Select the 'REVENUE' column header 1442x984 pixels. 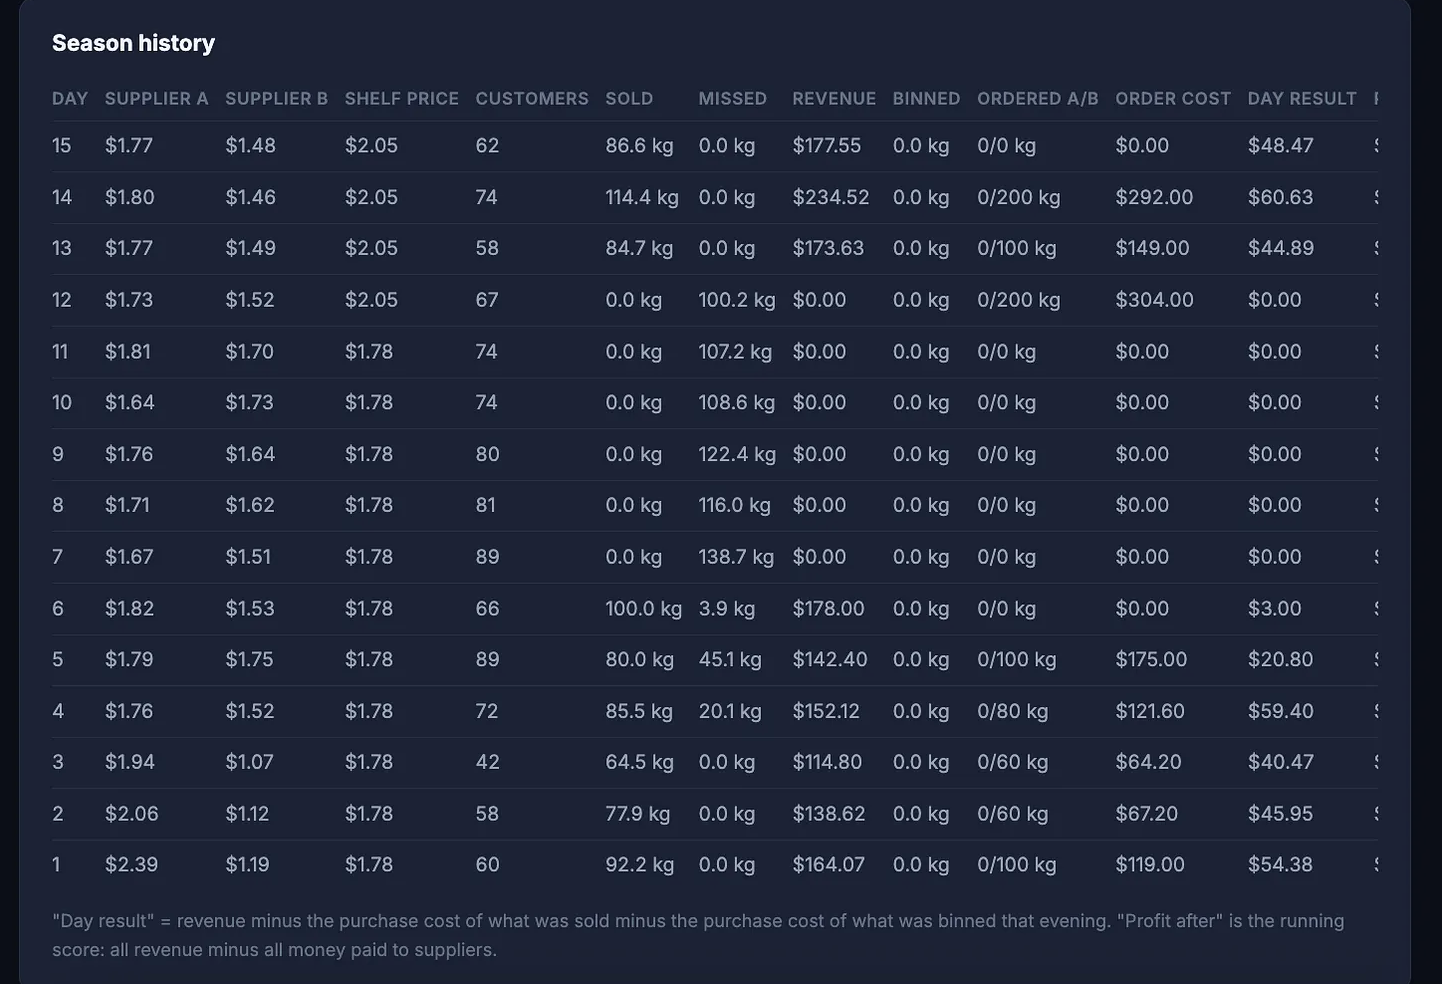pyautogui.click(x=834, y=99)
